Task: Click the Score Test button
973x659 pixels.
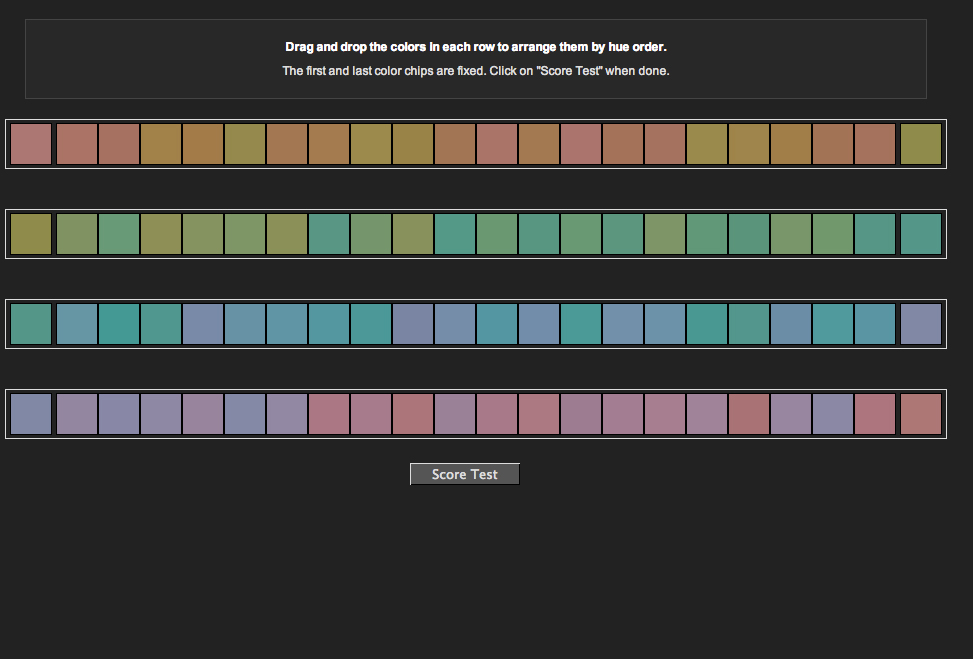Action: tap(464, 473)
